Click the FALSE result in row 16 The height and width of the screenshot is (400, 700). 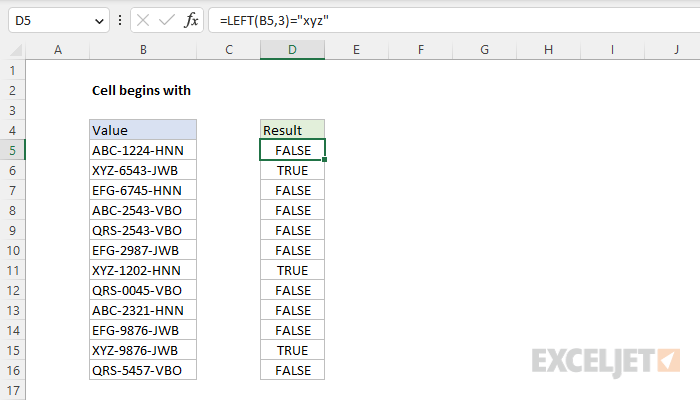[x=292, y=370]
